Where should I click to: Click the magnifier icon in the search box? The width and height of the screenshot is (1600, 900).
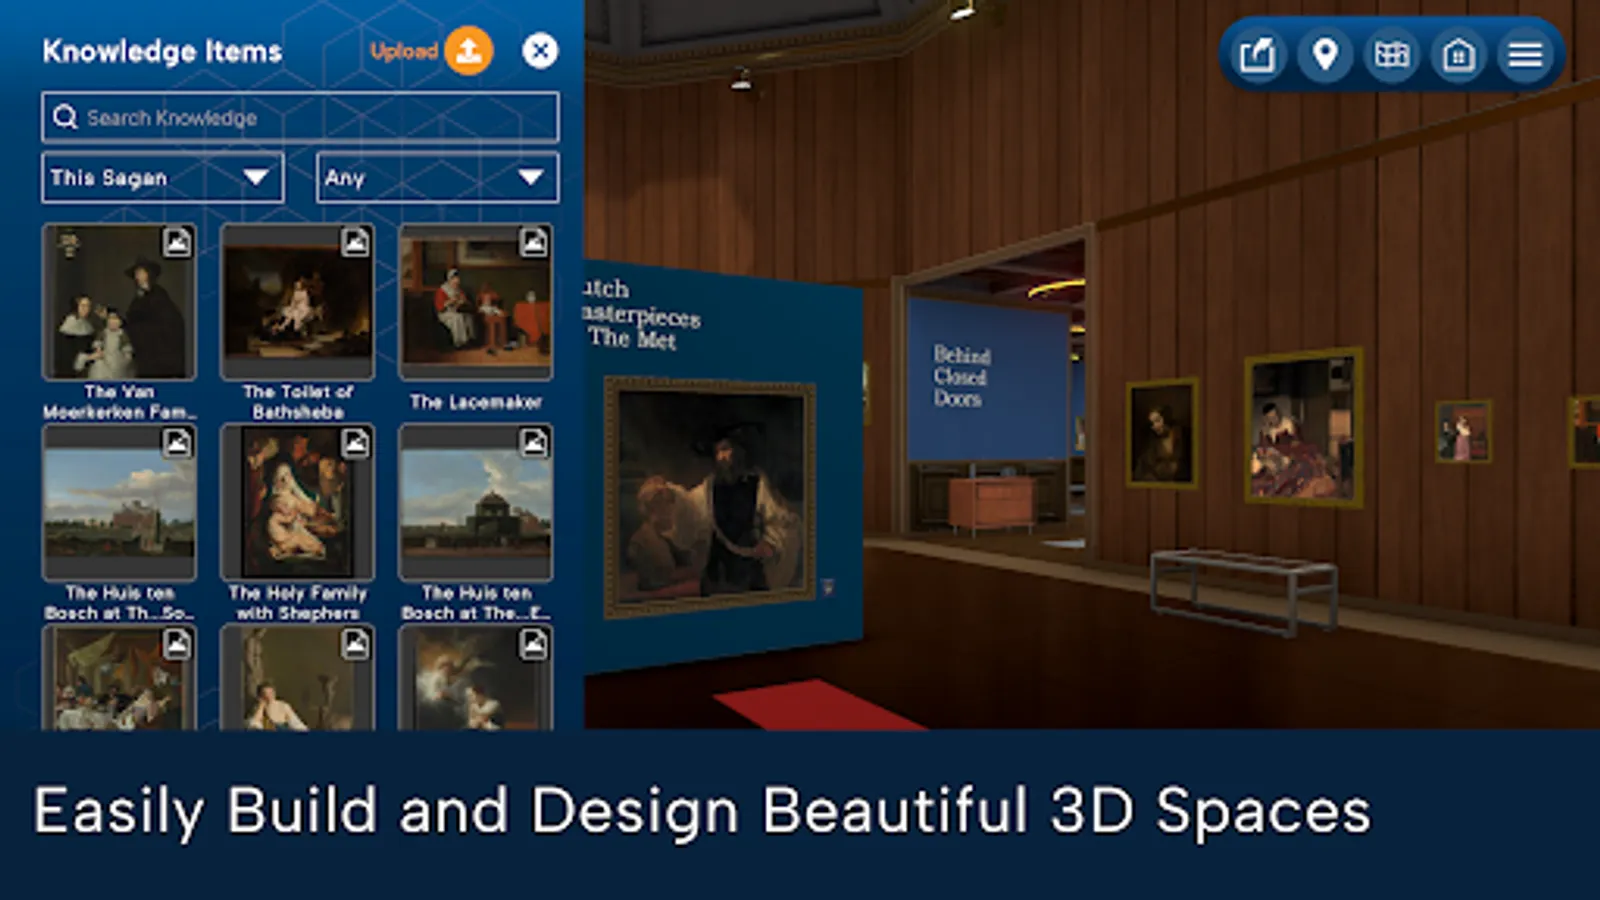(x=65, y=118)
